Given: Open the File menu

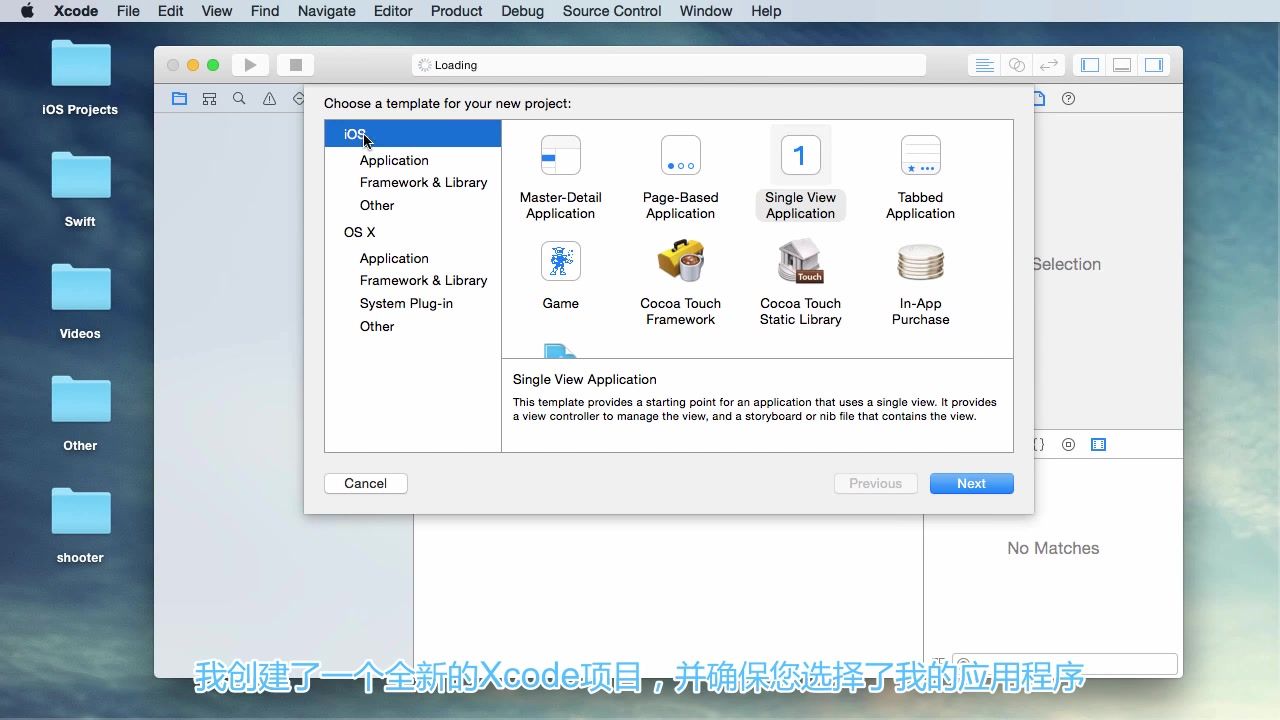Looking at the screenshot, I should point(128,11).
